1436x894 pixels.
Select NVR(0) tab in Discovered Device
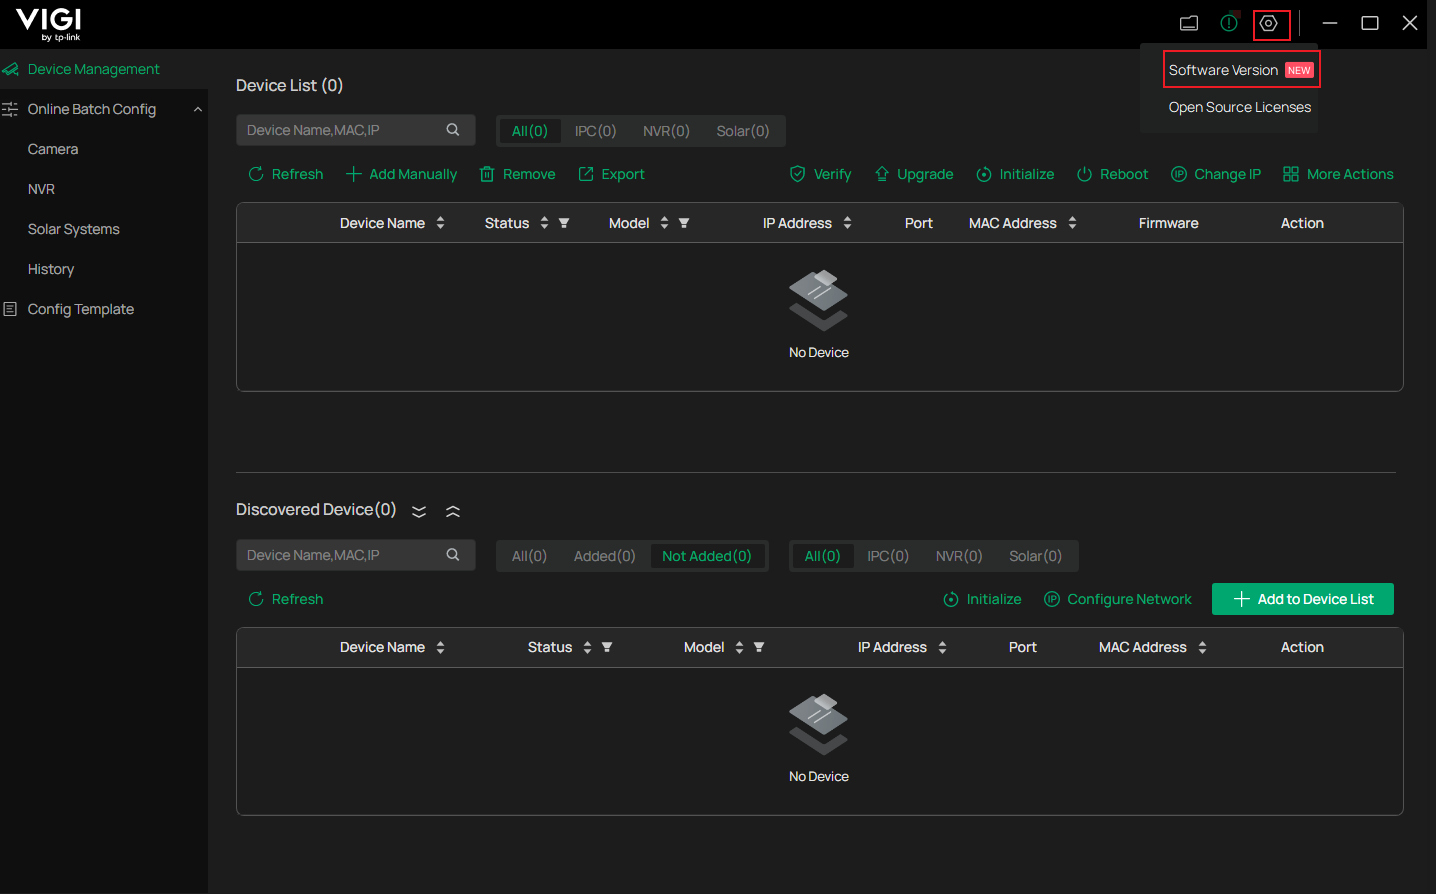pos(959,556)
